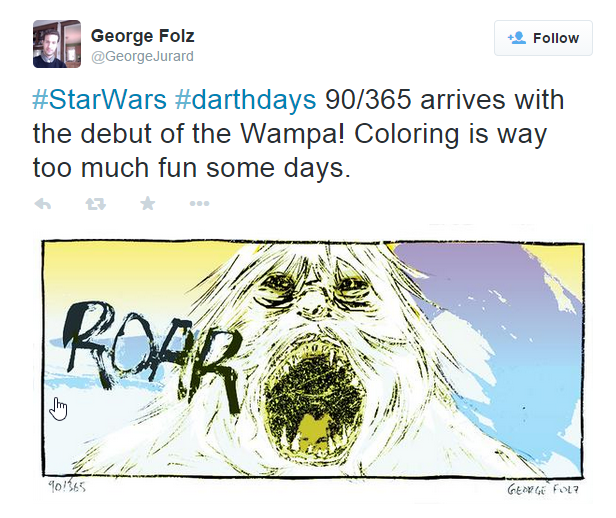Click the add-person icon in Follow

(x=517, y=38)
